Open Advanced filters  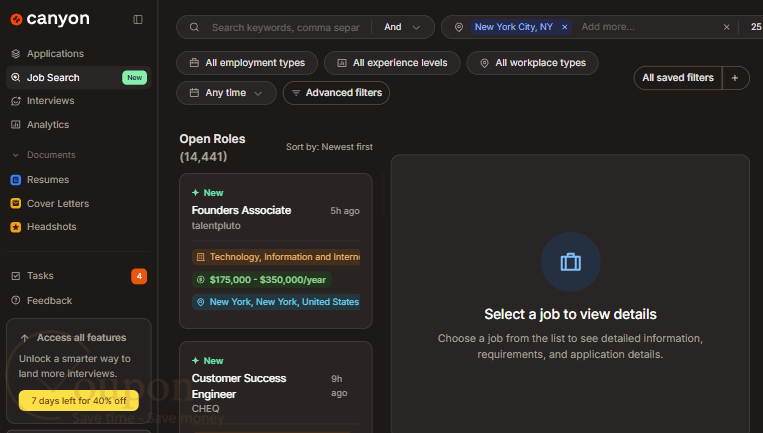tap(336, 93)
